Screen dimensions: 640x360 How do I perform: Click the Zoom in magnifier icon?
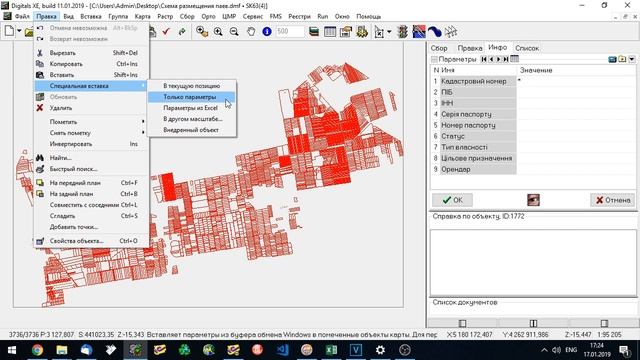218,31
